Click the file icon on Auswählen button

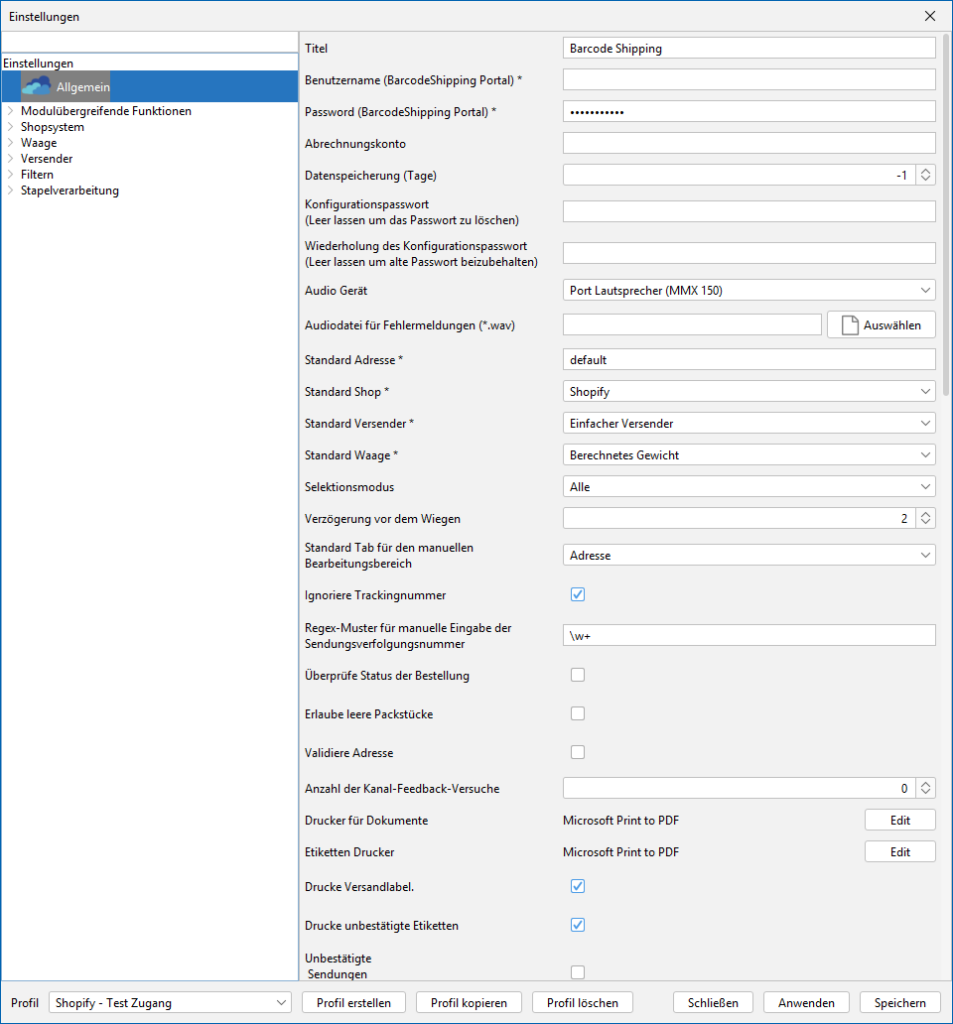[x=850, y=325]
